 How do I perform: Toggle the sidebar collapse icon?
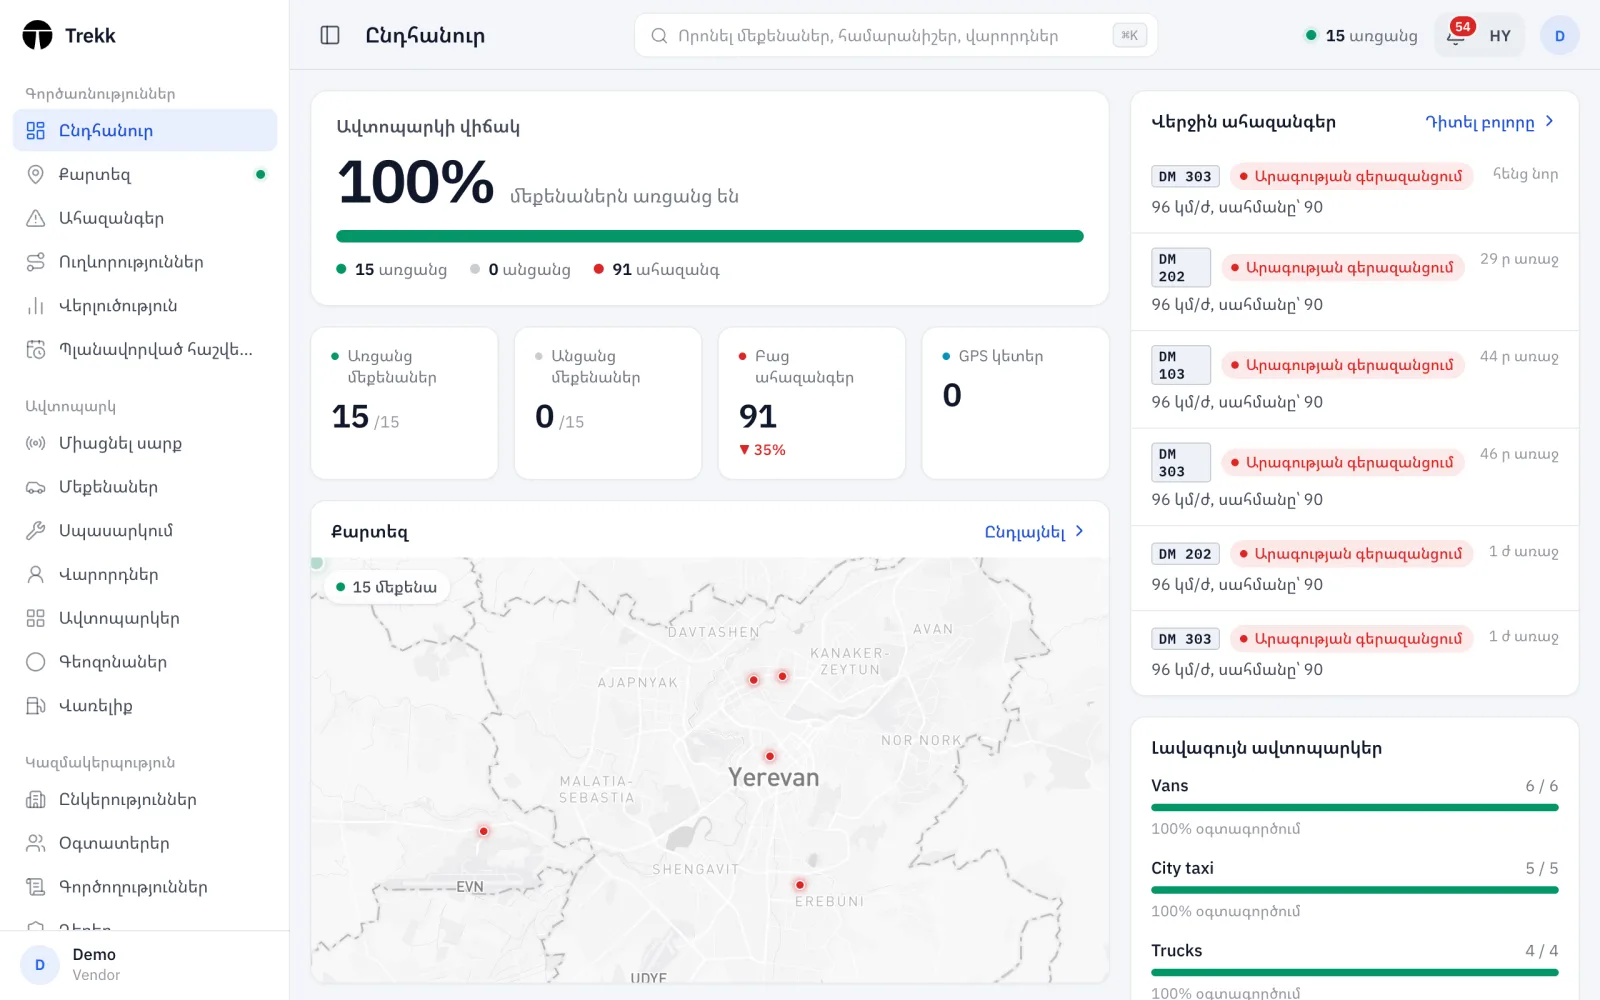point(330,35)
